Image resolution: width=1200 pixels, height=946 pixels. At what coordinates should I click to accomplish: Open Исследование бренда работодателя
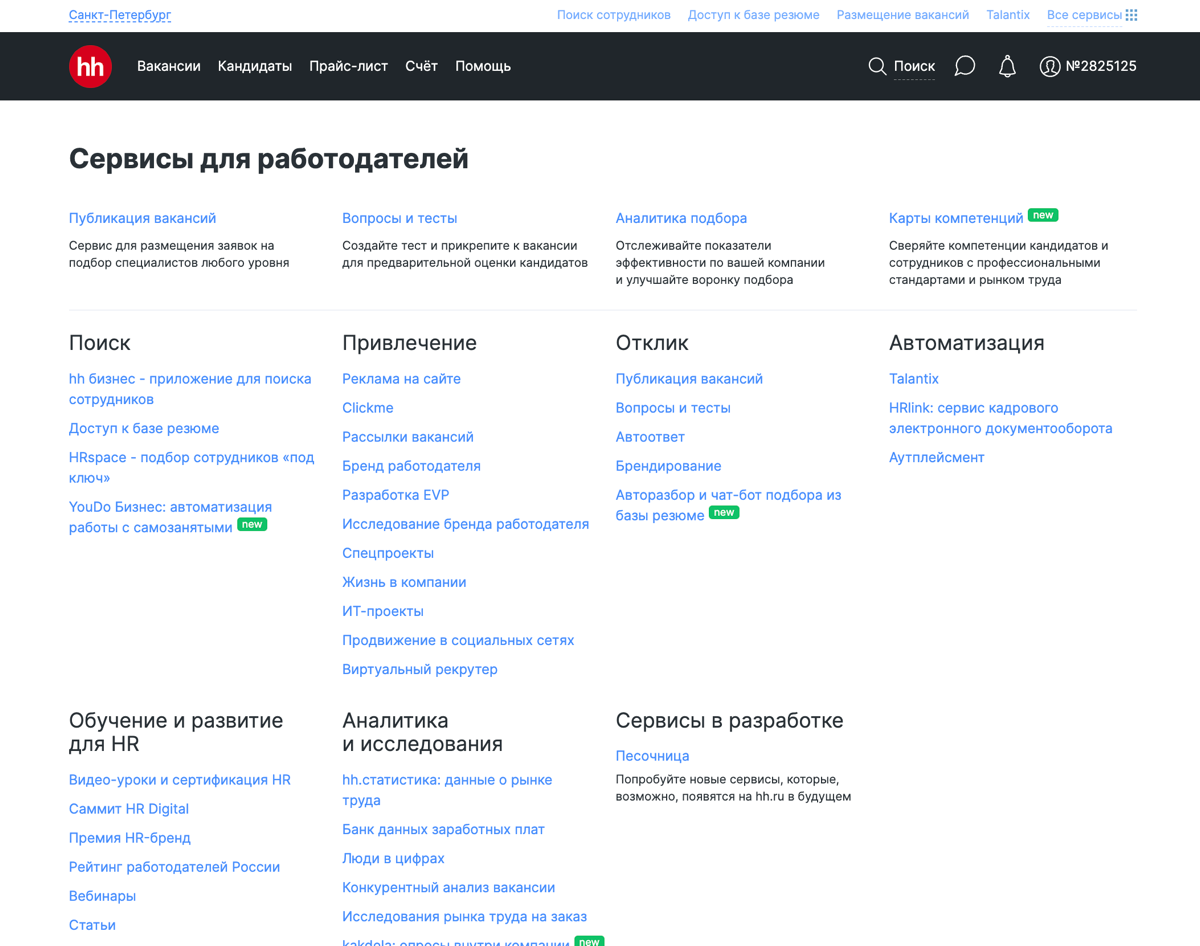click(x=465, y=524)
